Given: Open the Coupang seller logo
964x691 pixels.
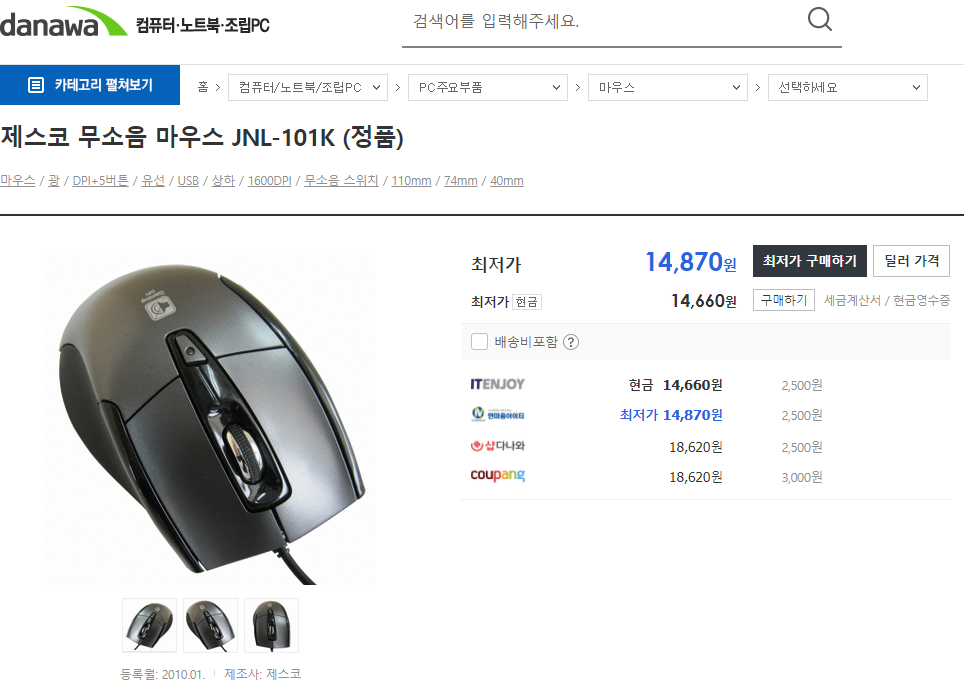Looking at the screenshot, I should pos(498,475).
